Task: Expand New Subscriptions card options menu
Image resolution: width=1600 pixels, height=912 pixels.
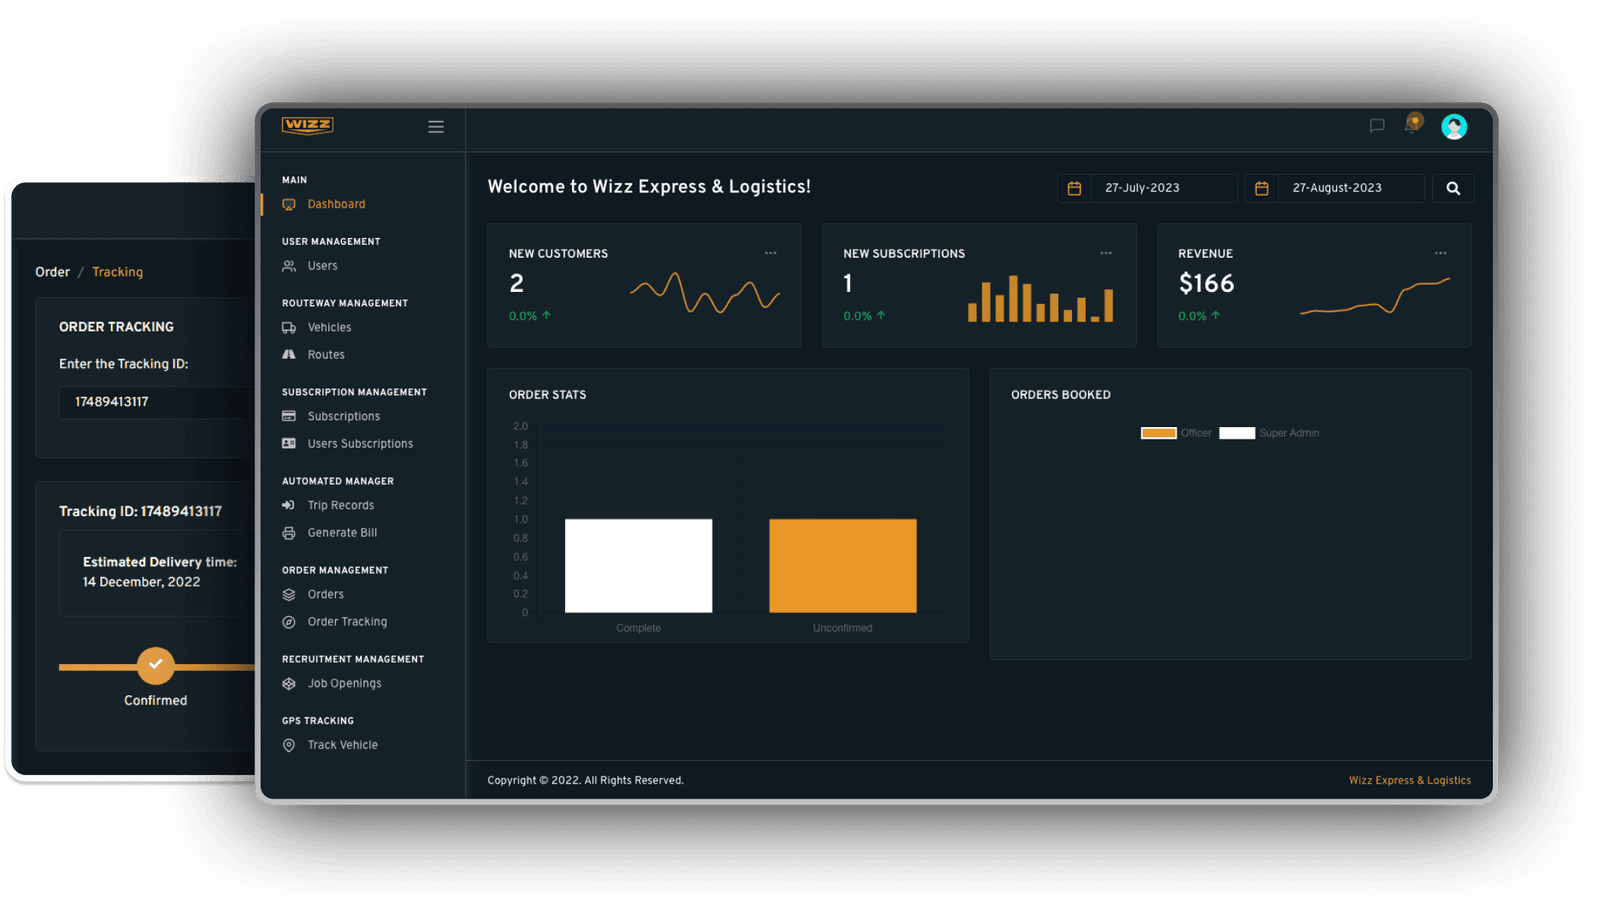Action: pos(1106,253)
